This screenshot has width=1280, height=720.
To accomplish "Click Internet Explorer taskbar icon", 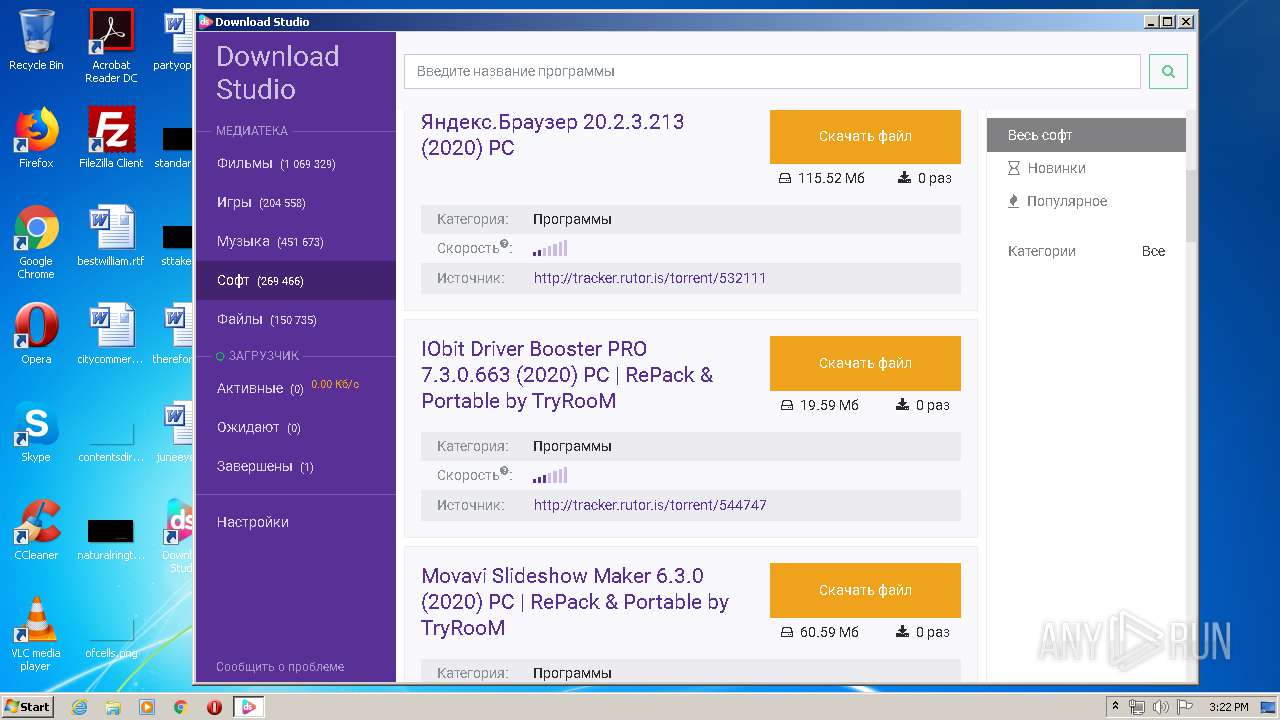I will click(x=79, y=707).
